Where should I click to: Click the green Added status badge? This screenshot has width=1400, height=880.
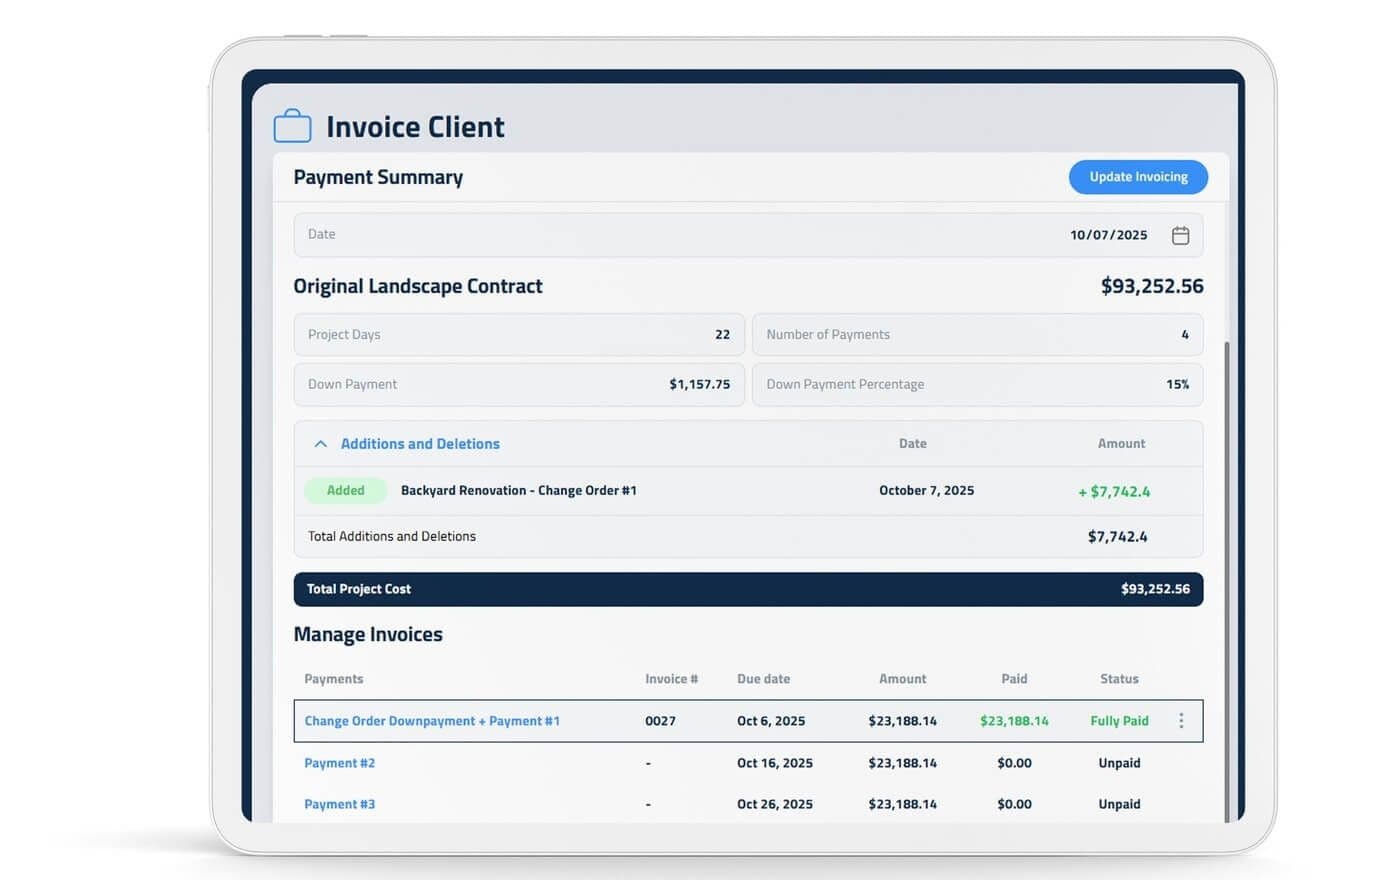click(345, 491)
